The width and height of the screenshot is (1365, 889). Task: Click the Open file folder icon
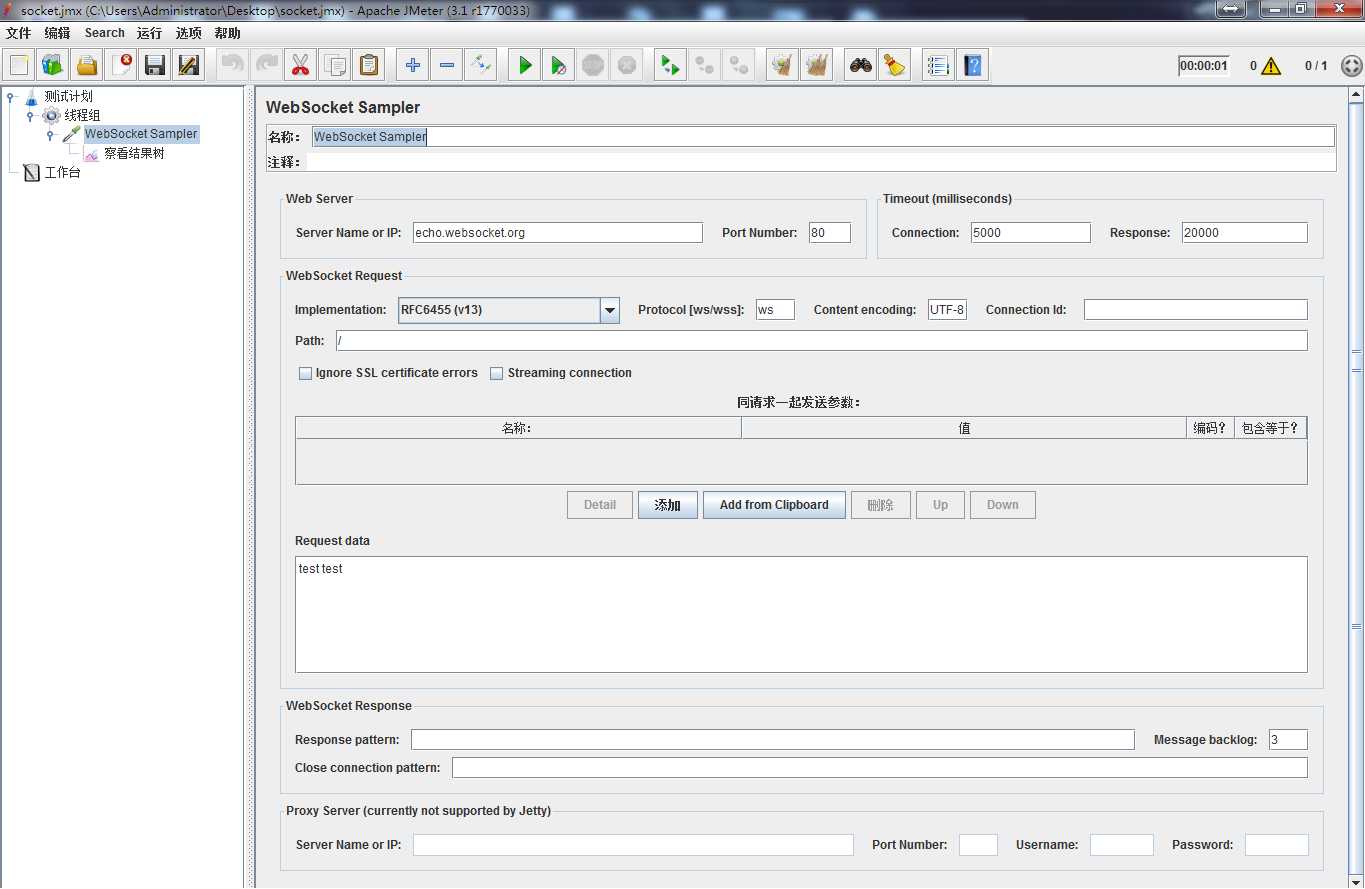pos(87,66)
